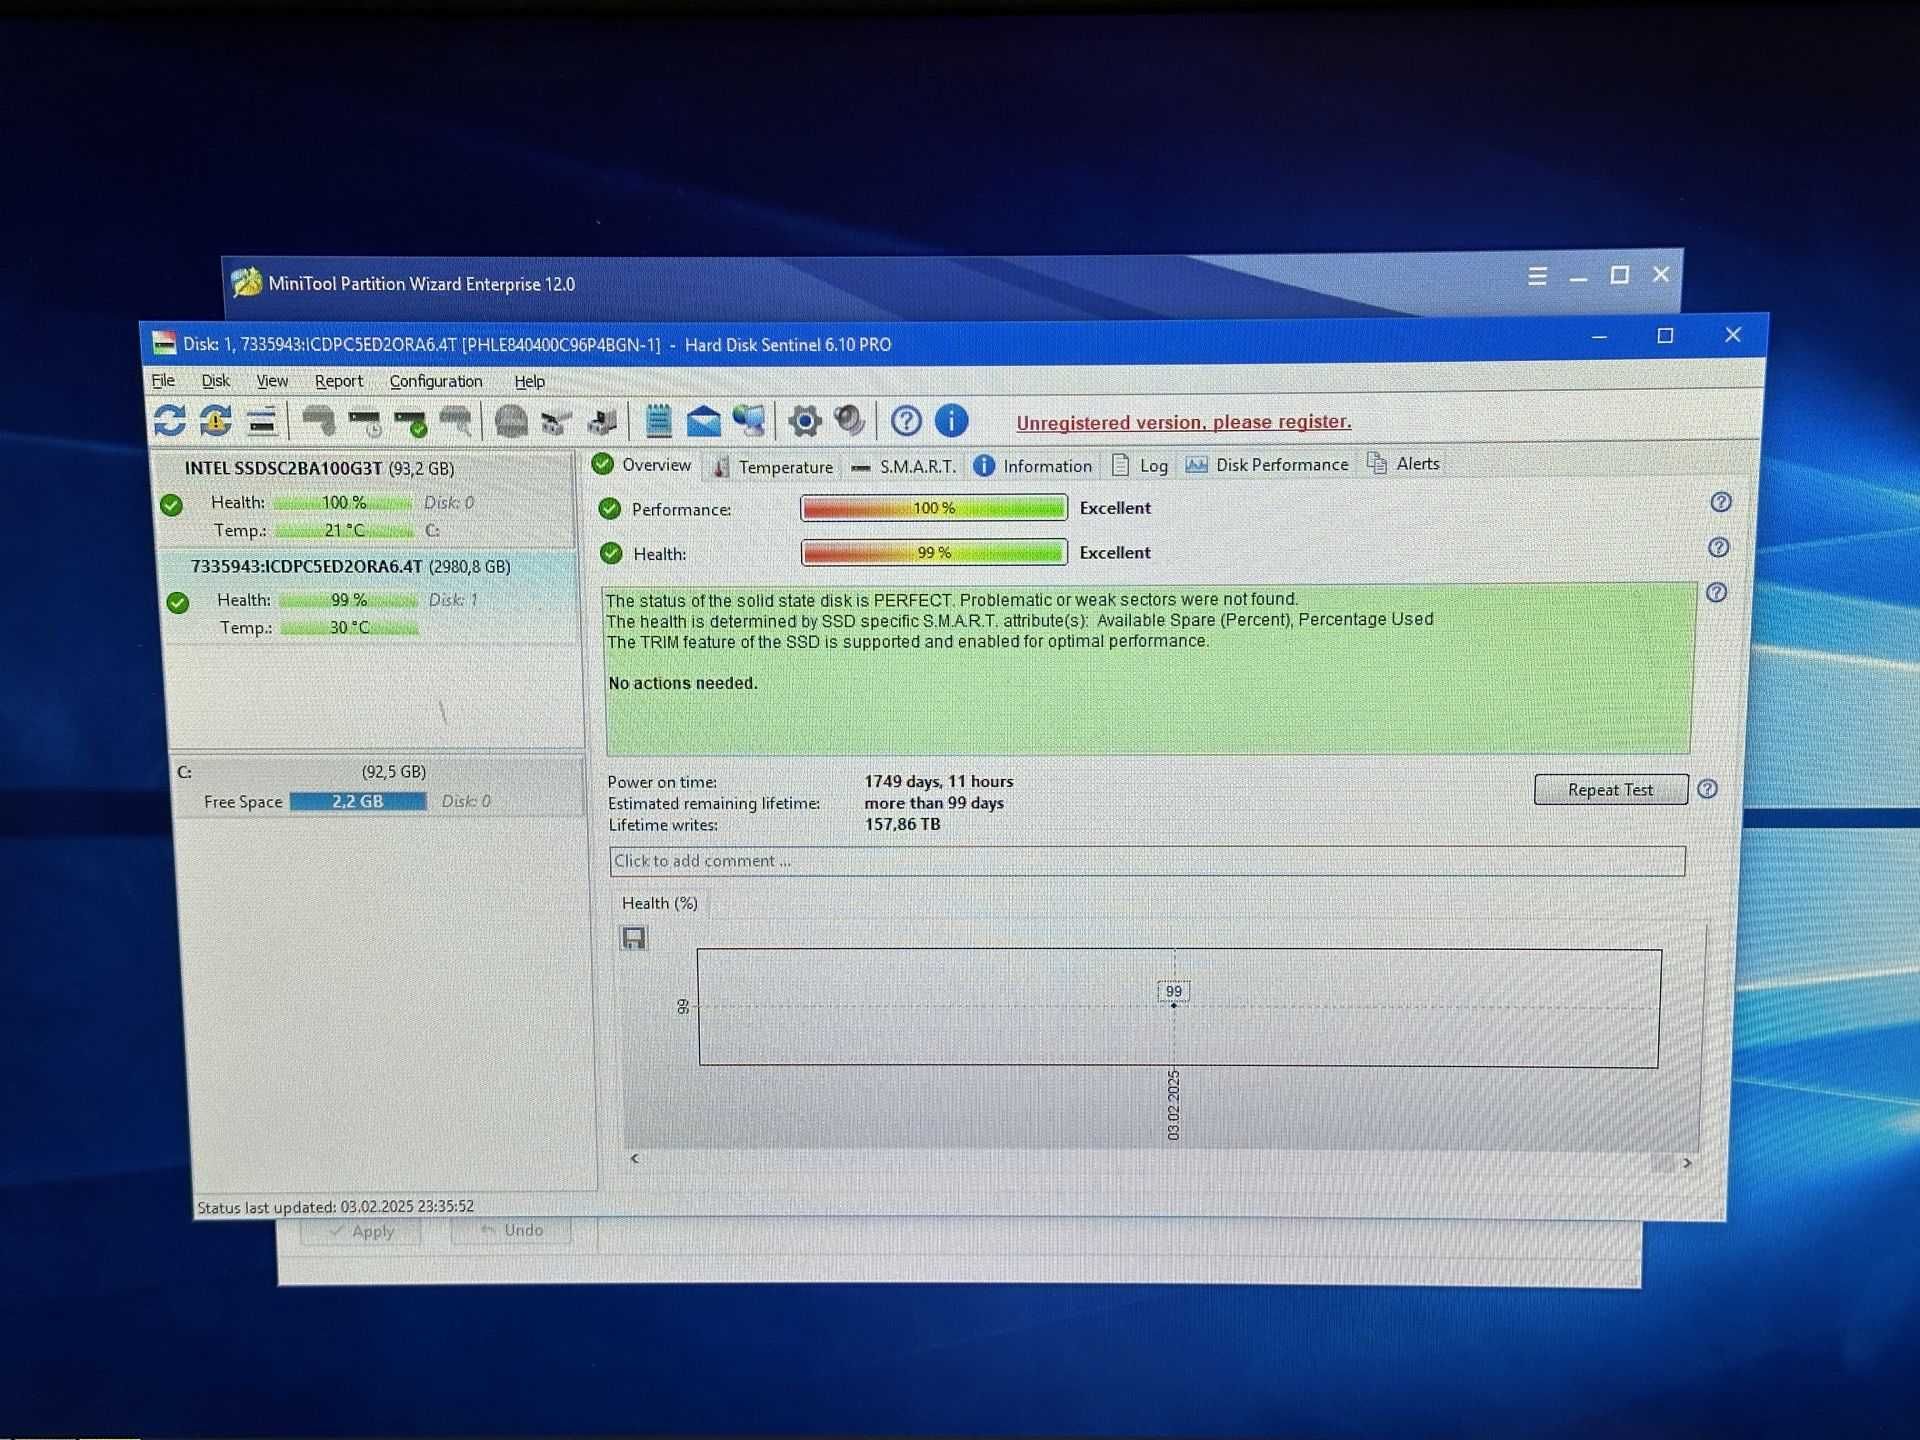Switch to the Information tab

(1033, 466)
